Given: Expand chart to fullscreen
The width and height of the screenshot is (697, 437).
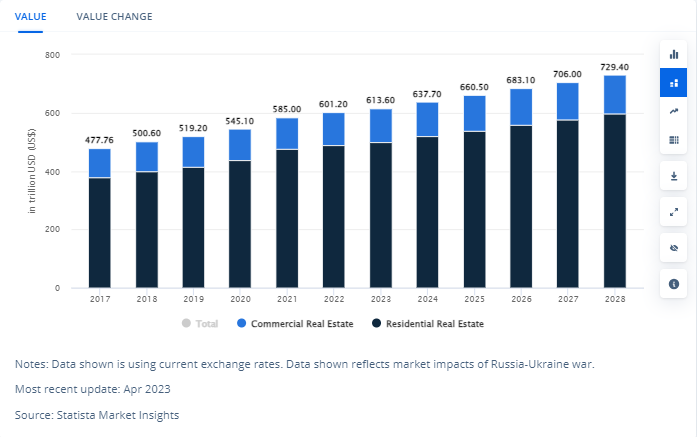Looking at the screenshot, I should [673, 212].
